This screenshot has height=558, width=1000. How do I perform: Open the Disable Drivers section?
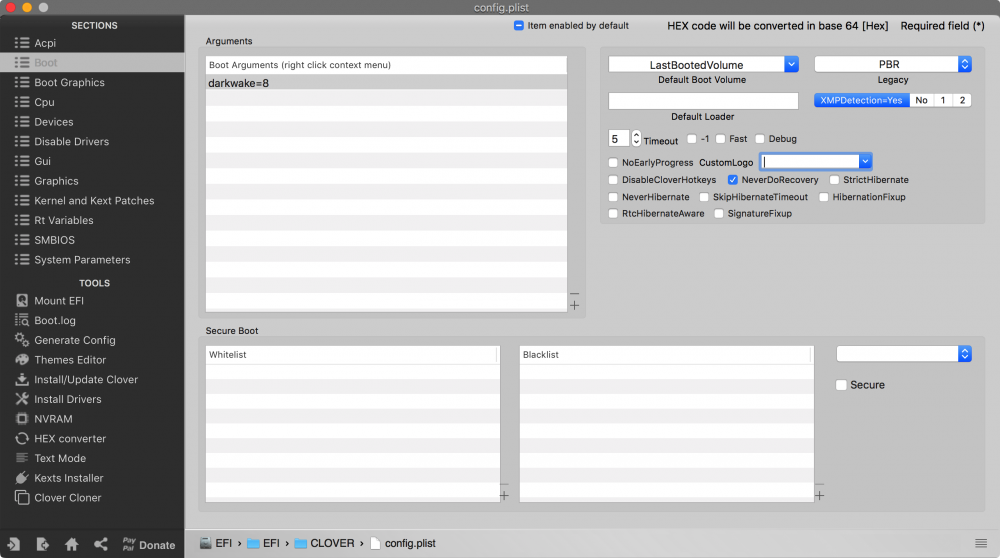pyautogui.click(x=92, y=142)
